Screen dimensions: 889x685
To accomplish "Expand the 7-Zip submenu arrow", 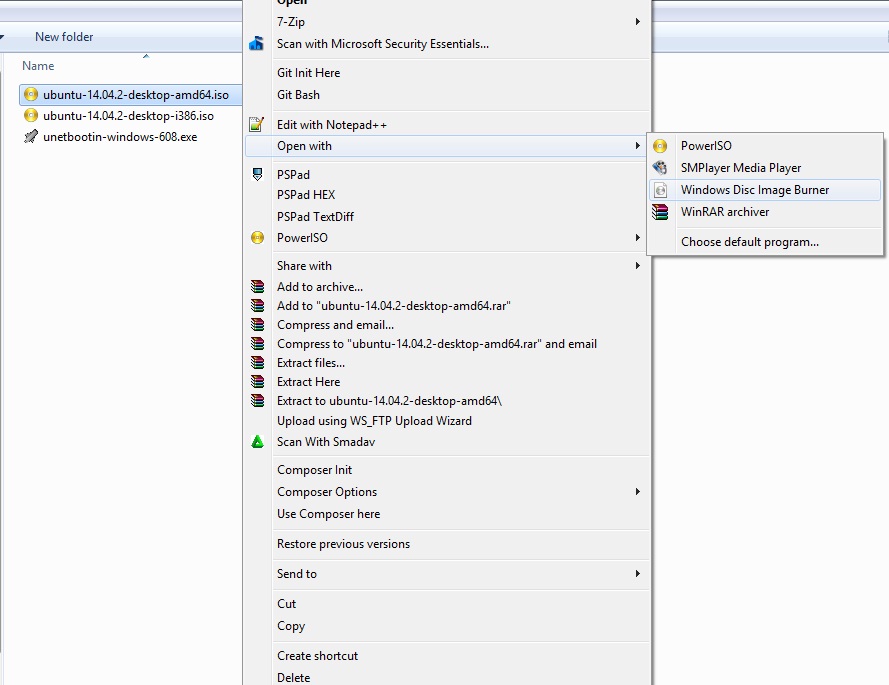I will pyautogui.click(x=638, y=22).
